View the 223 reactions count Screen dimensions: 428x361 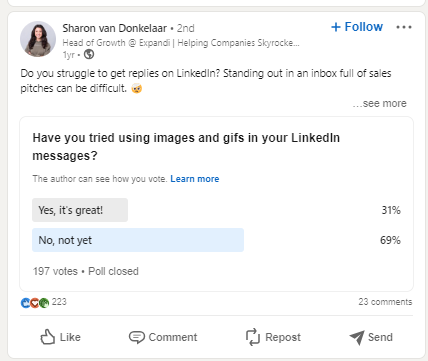(59, 302)
